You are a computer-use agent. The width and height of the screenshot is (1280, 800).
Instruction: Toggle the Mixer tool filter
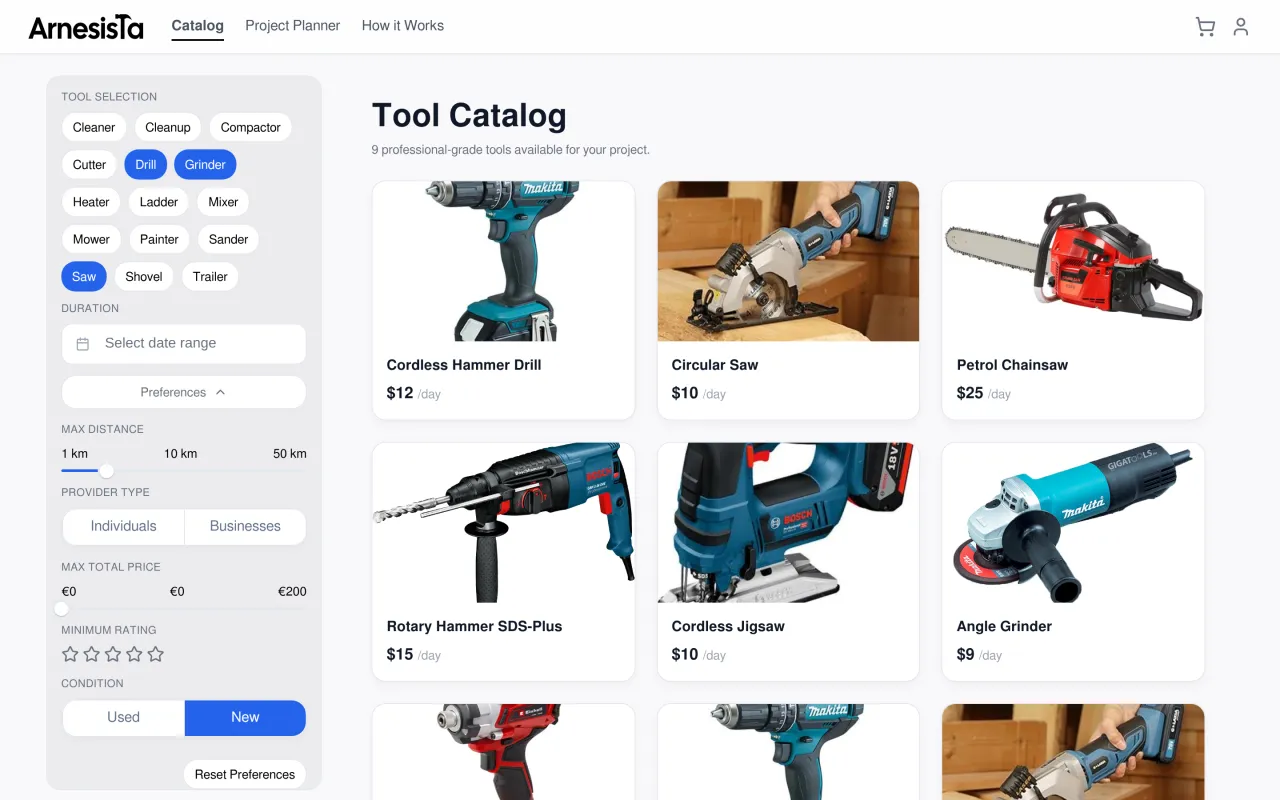coord(223,202)
